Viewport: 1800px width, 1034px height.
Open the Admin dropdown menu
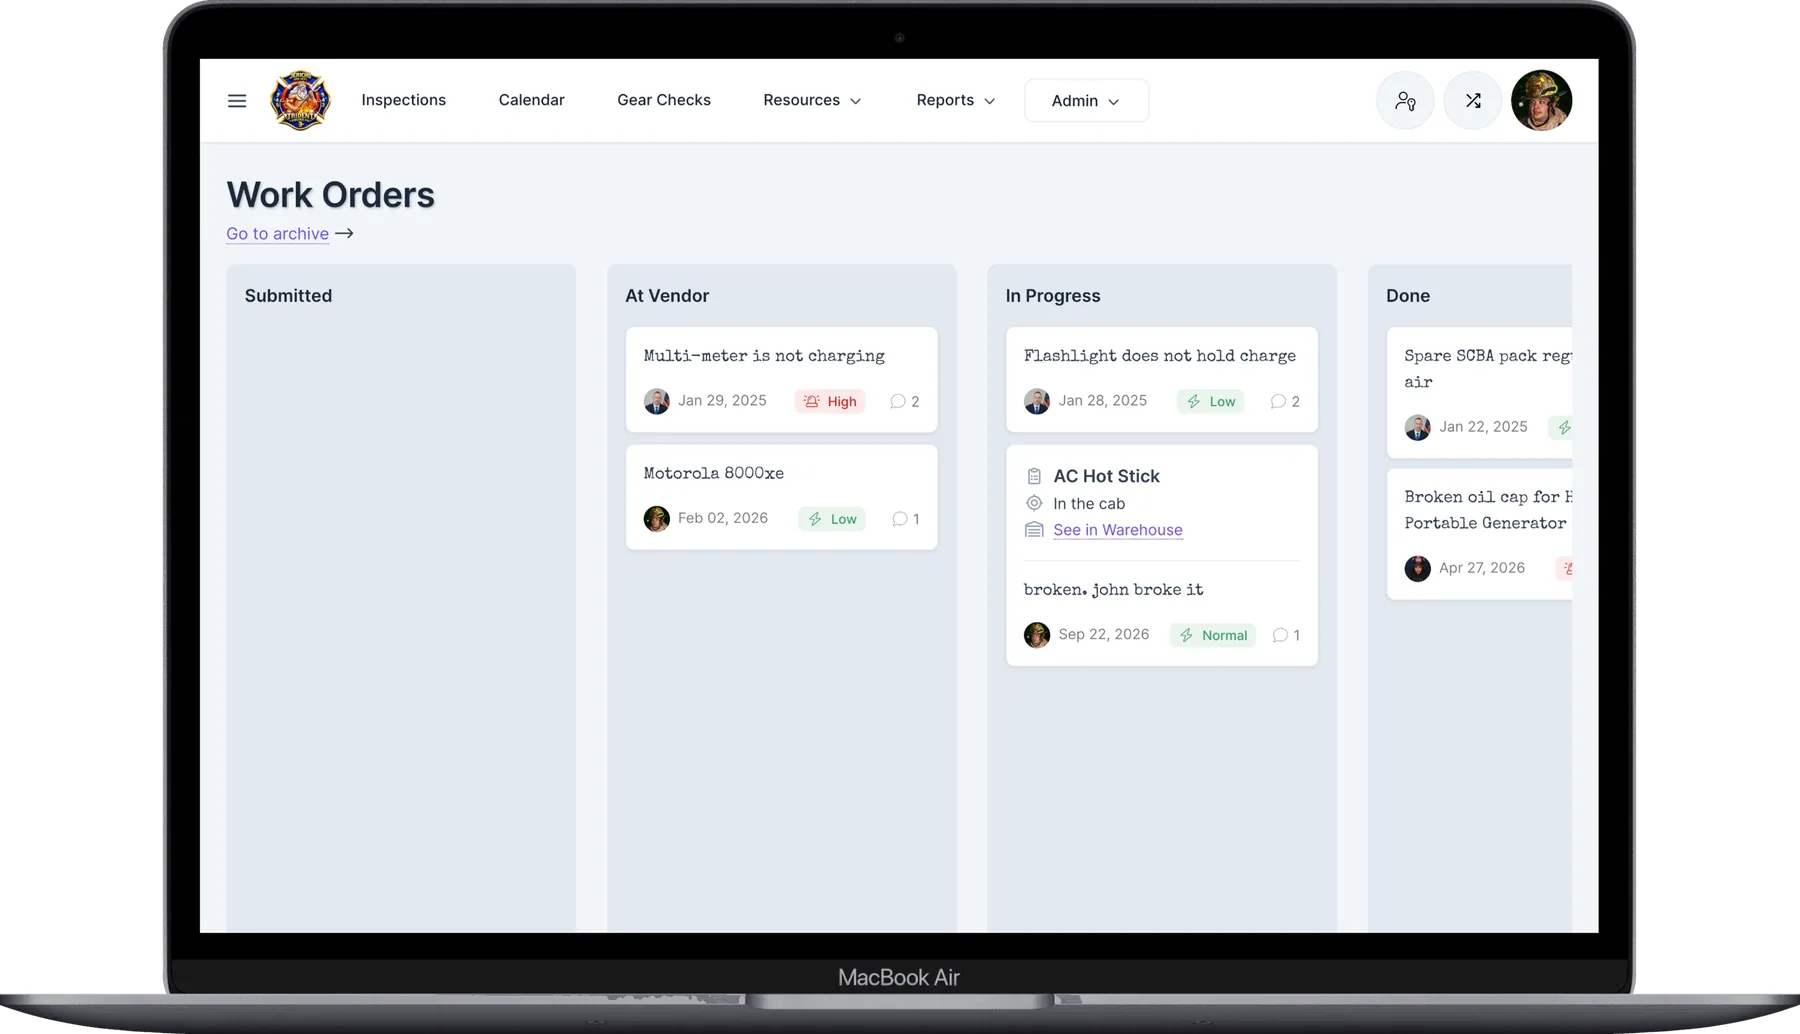pos(1086,101)
